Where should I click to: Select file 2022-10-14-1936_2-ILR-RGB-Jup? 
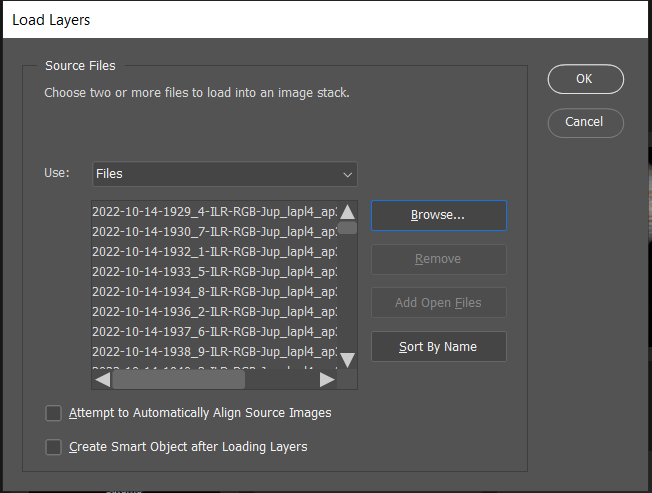(x=215, y=312)
